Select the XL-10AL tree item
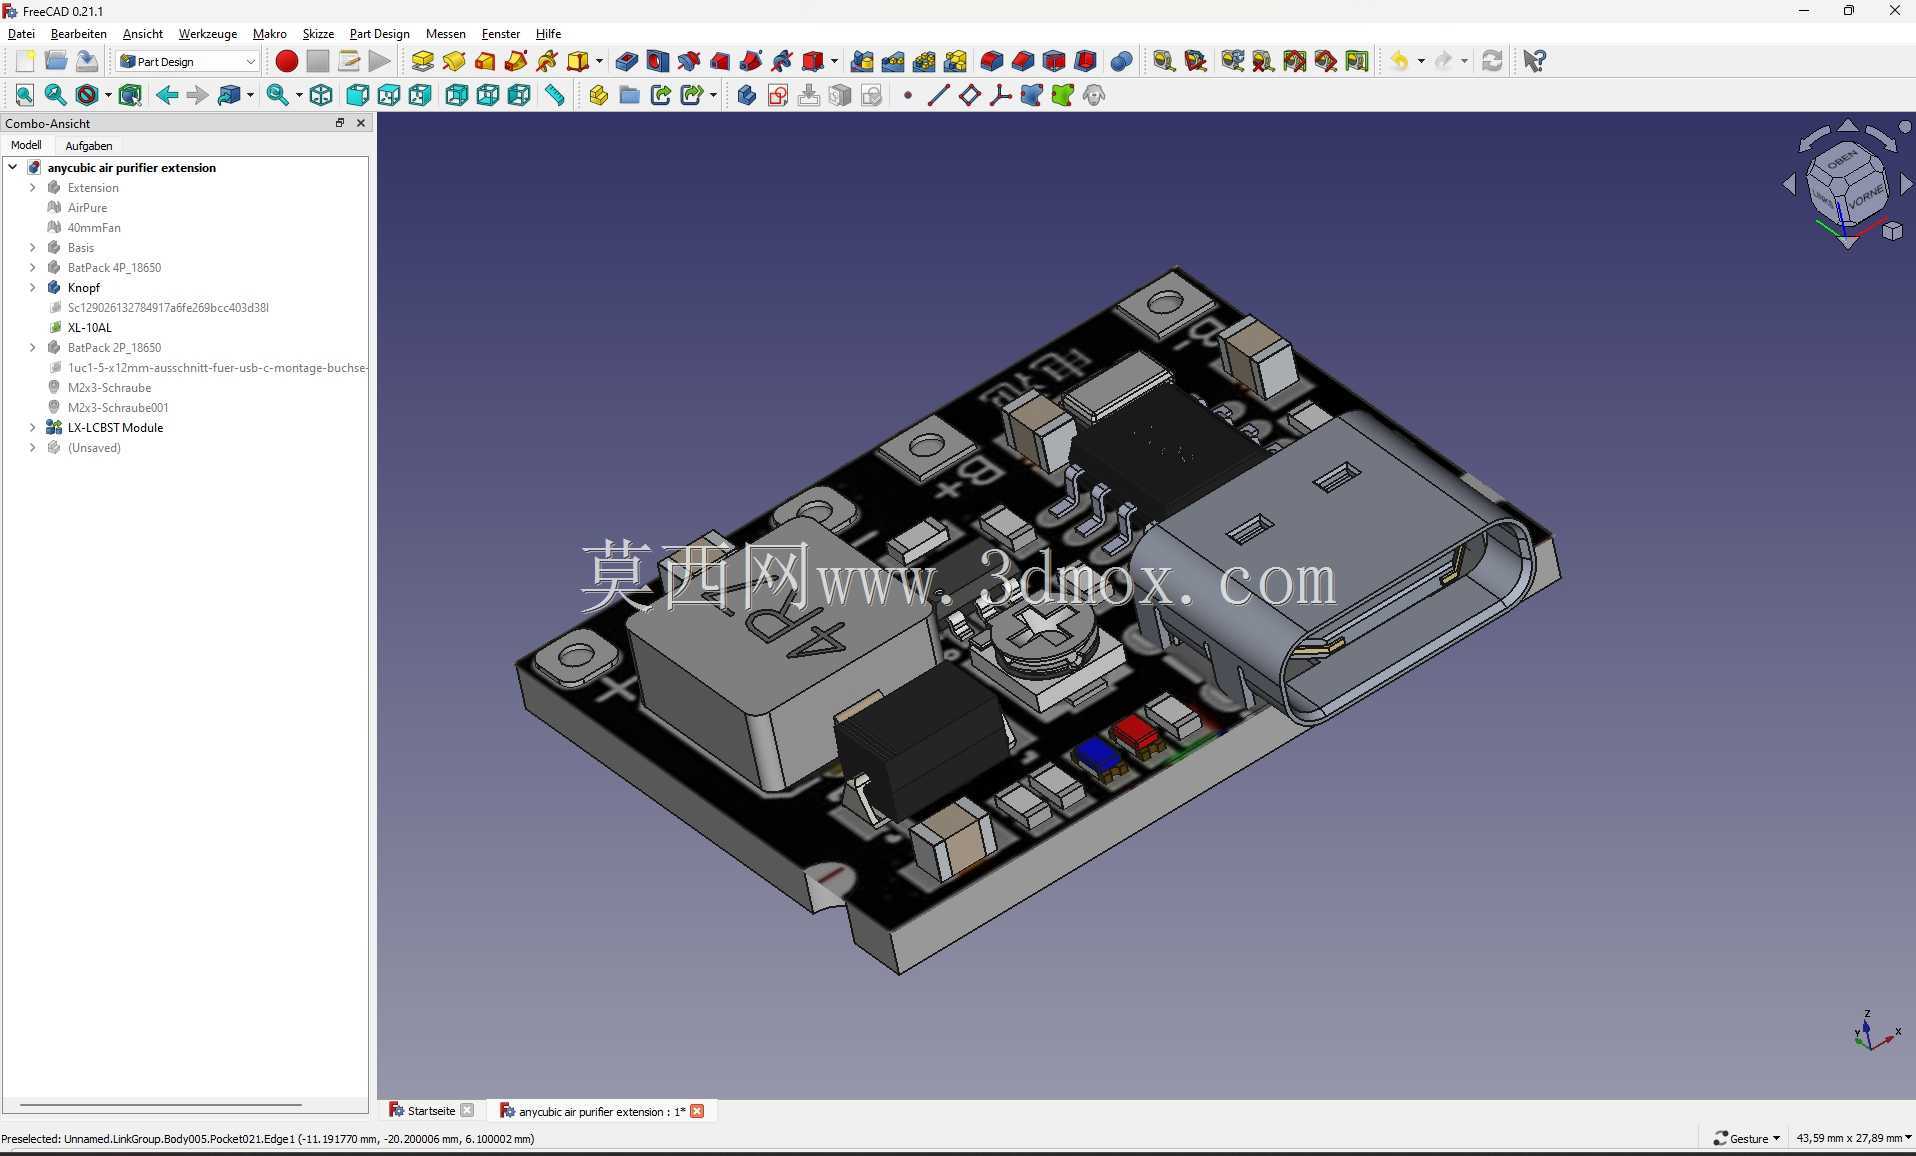Image resolution: width=1916 pixels, height=1156 pixels. click(89, 327)
